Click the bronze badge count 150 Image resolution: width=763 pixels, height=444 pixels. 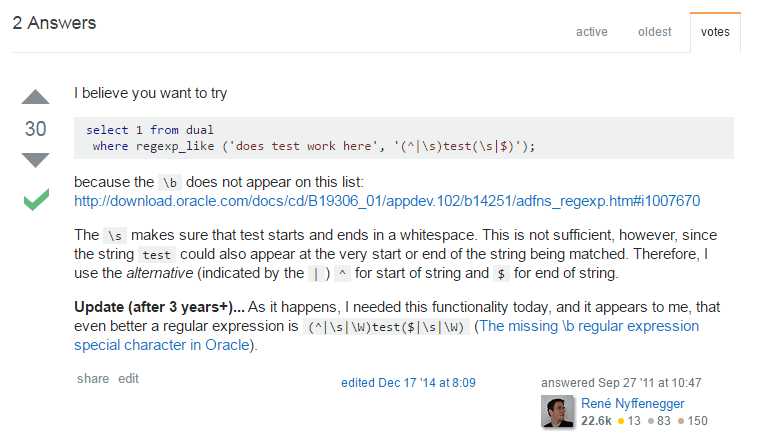click(692, 421)
